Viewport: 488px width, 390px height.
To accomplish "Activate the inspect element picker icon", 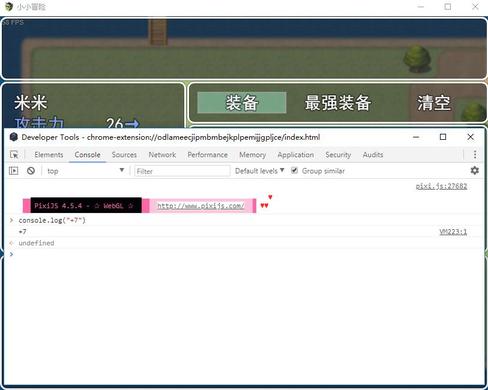I will pyautogui.click(x=14, y=155).
